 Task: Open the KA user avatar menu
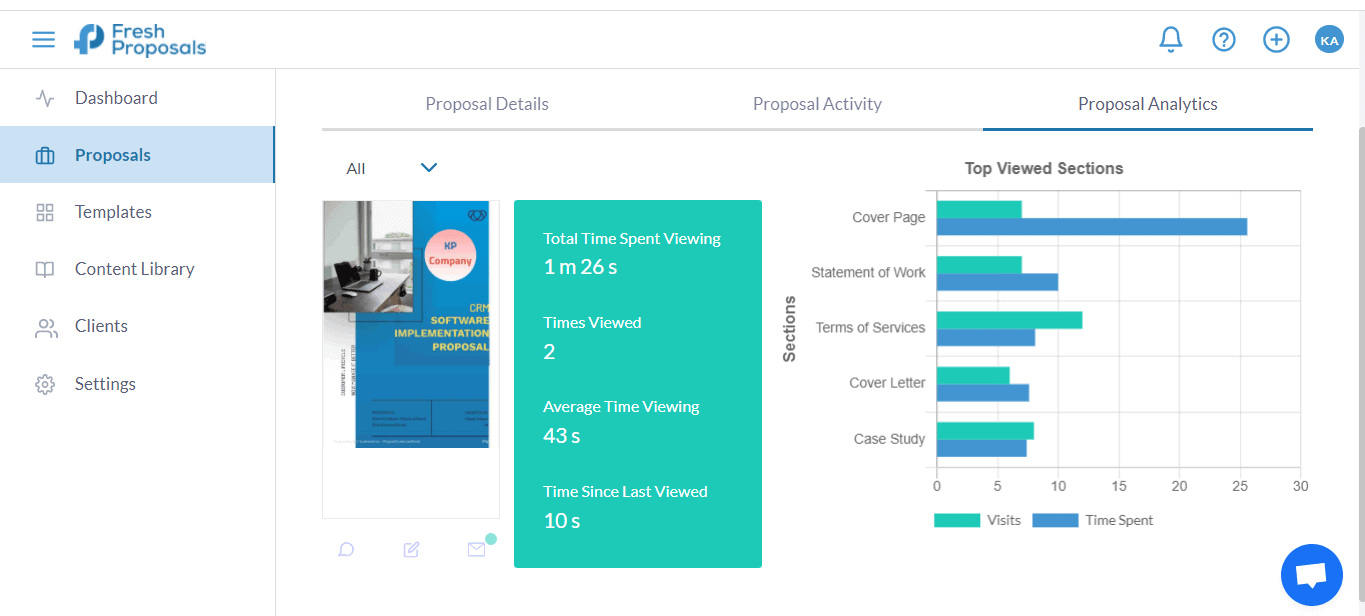pyautogui.click(x=1329, y=40)
